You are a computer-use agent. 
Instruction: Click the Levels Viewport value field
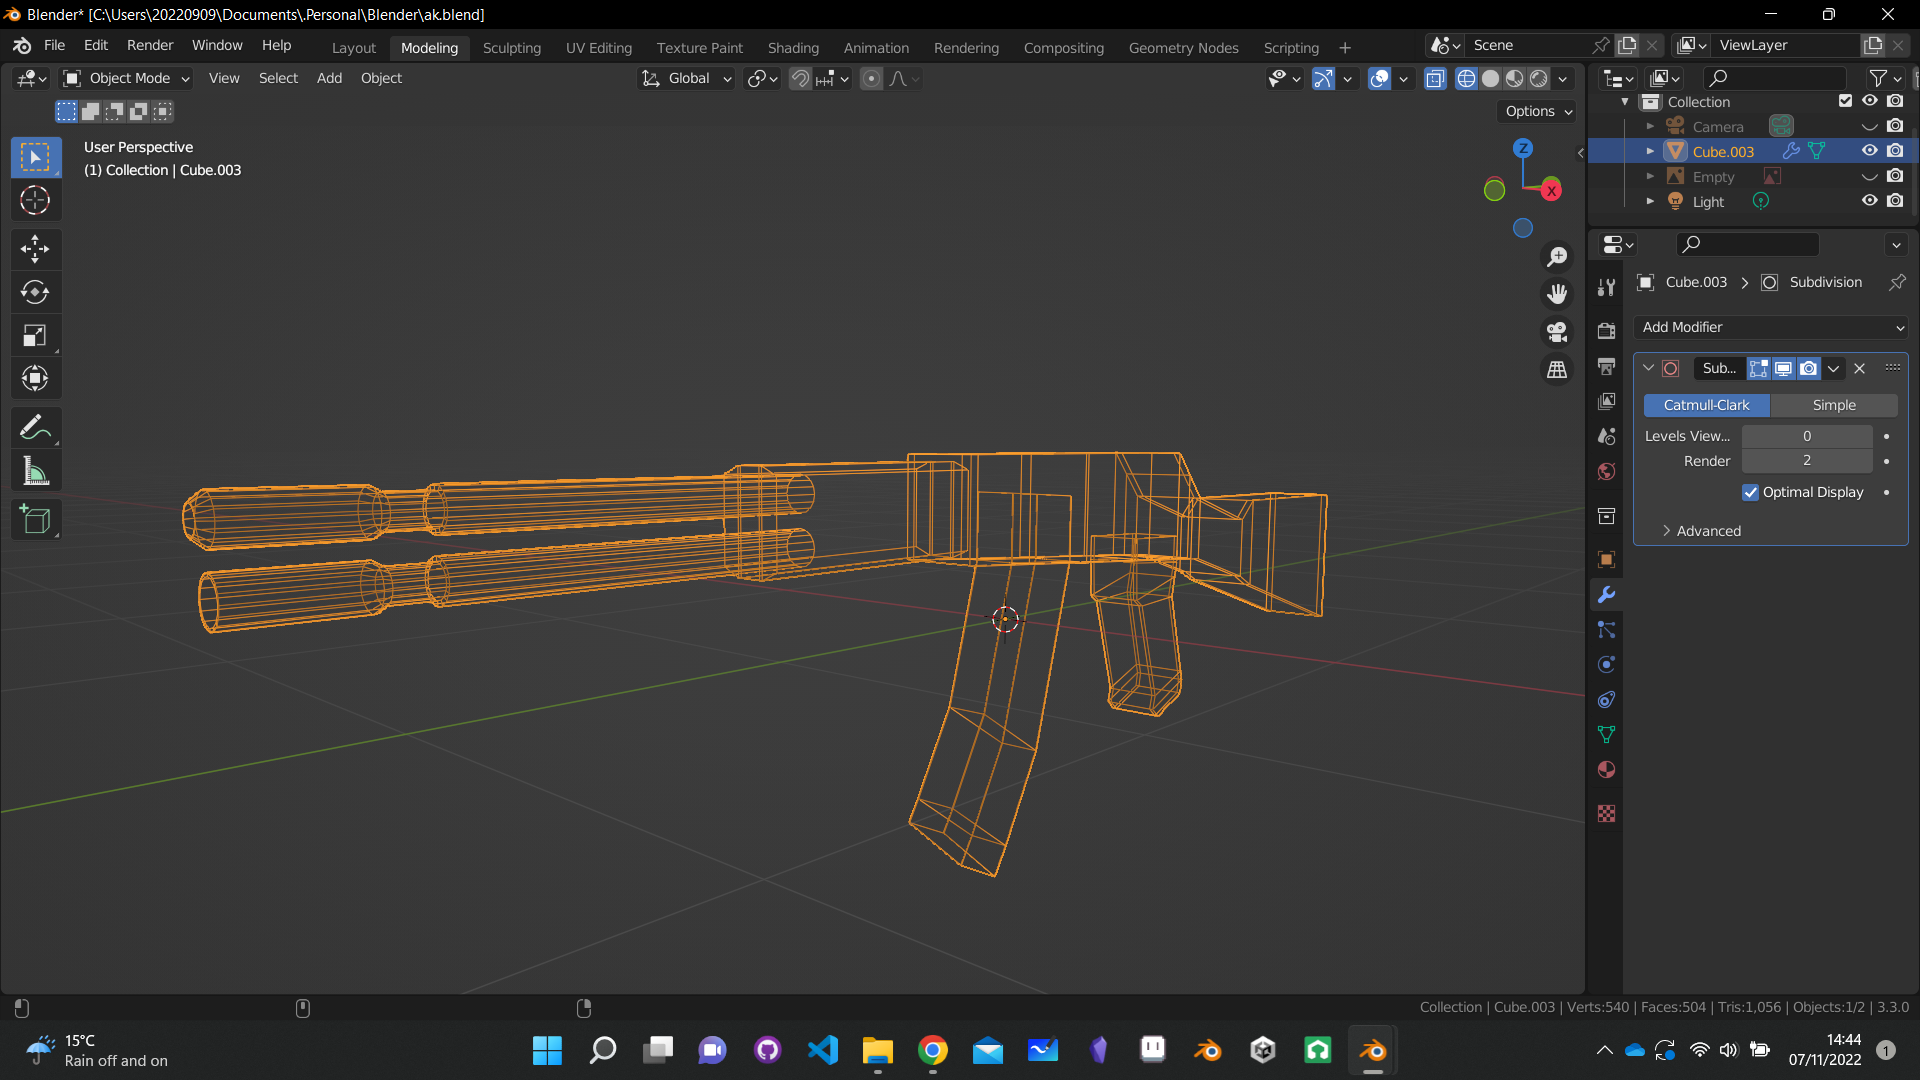click(1807, 436)
